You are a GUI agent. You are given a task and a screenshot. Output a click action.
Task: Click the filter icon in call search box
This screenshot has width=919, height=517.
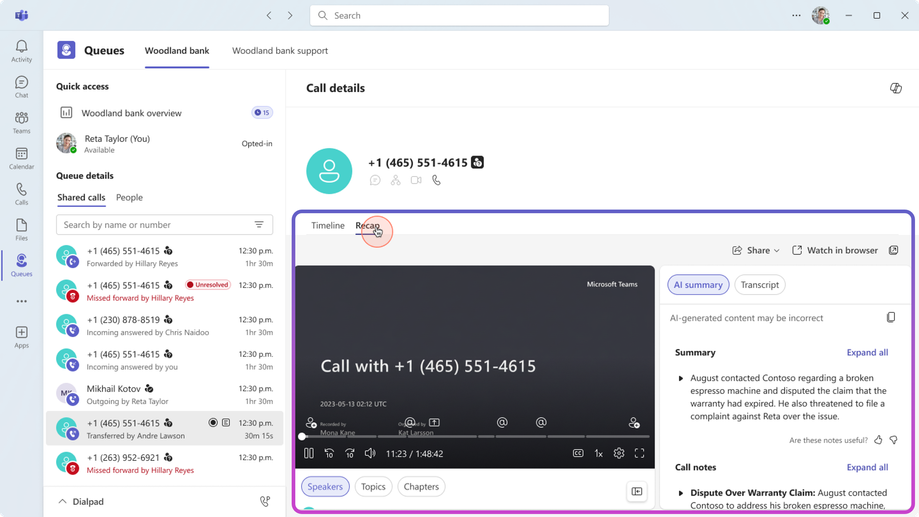point(259,225)
